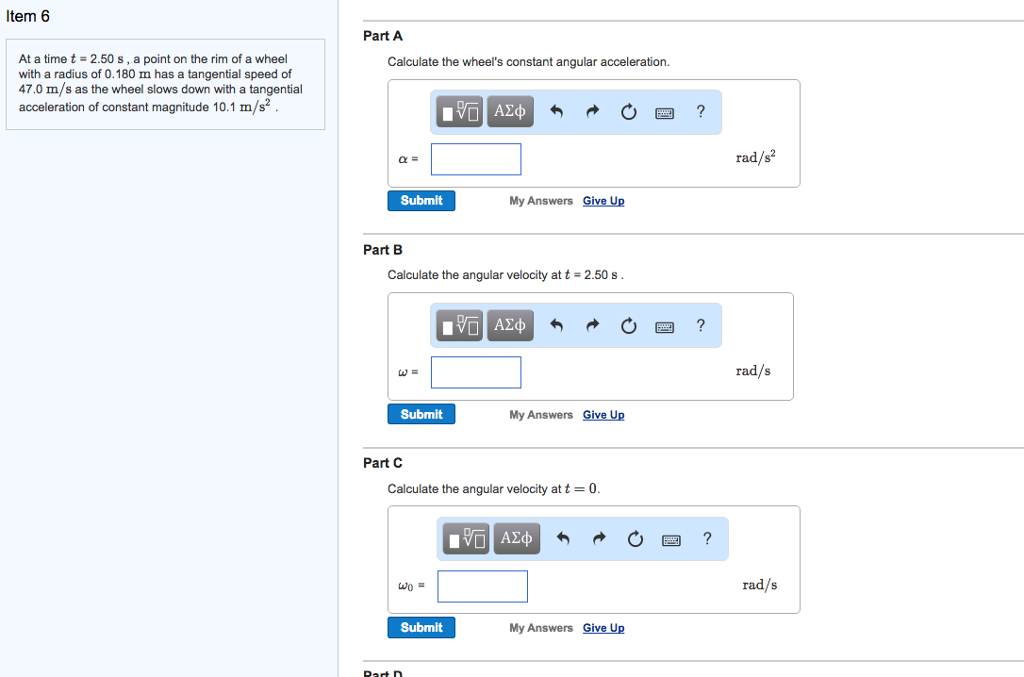Open the Greek symbols (ΑΣφ) palette in Part A

pyautogui.click(x=510, y=111)
